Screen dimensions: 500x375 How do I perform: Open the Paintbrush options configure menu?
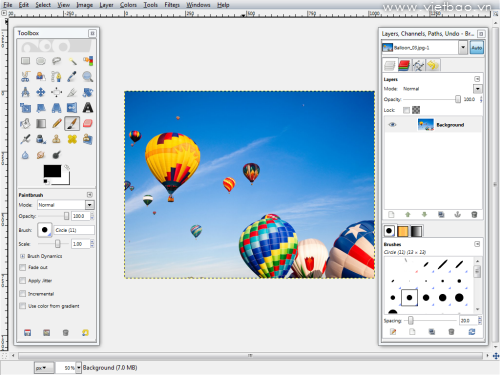(x=90, y=195)
